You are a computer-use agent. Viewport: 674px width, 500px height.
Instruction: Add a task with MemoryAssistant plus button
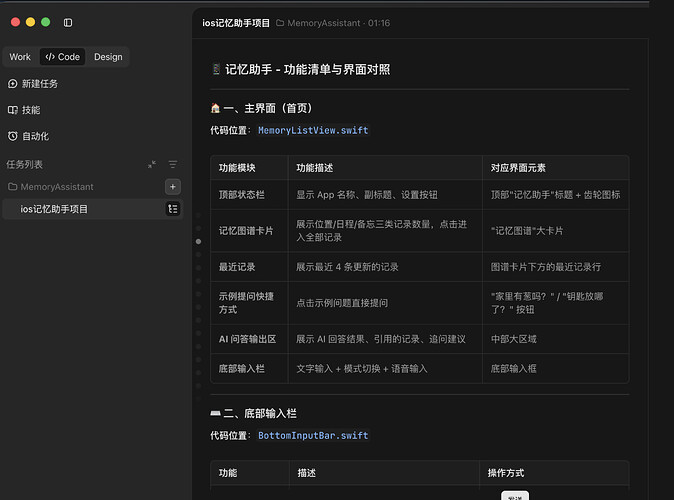[173, 187]
